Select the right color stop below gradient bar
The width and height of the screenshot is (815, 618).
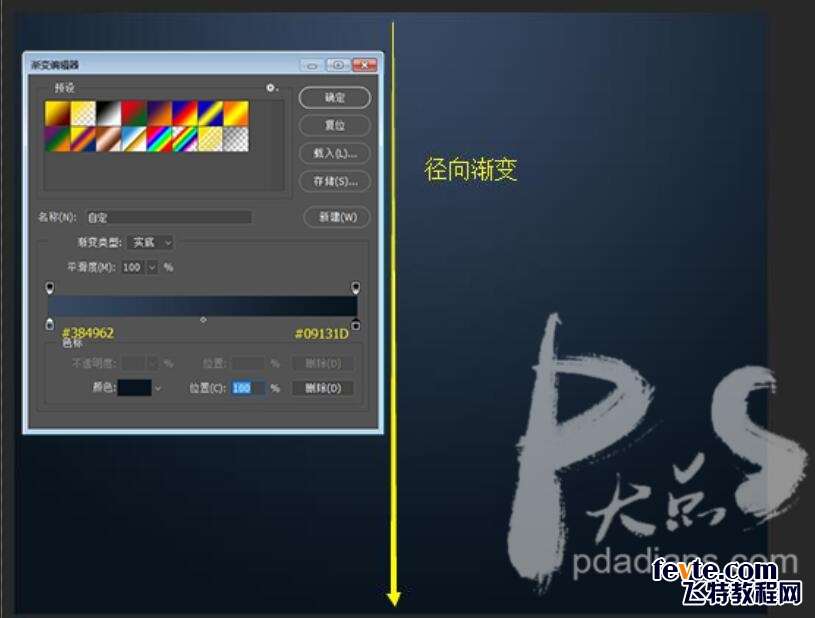(x=356, y=324)
